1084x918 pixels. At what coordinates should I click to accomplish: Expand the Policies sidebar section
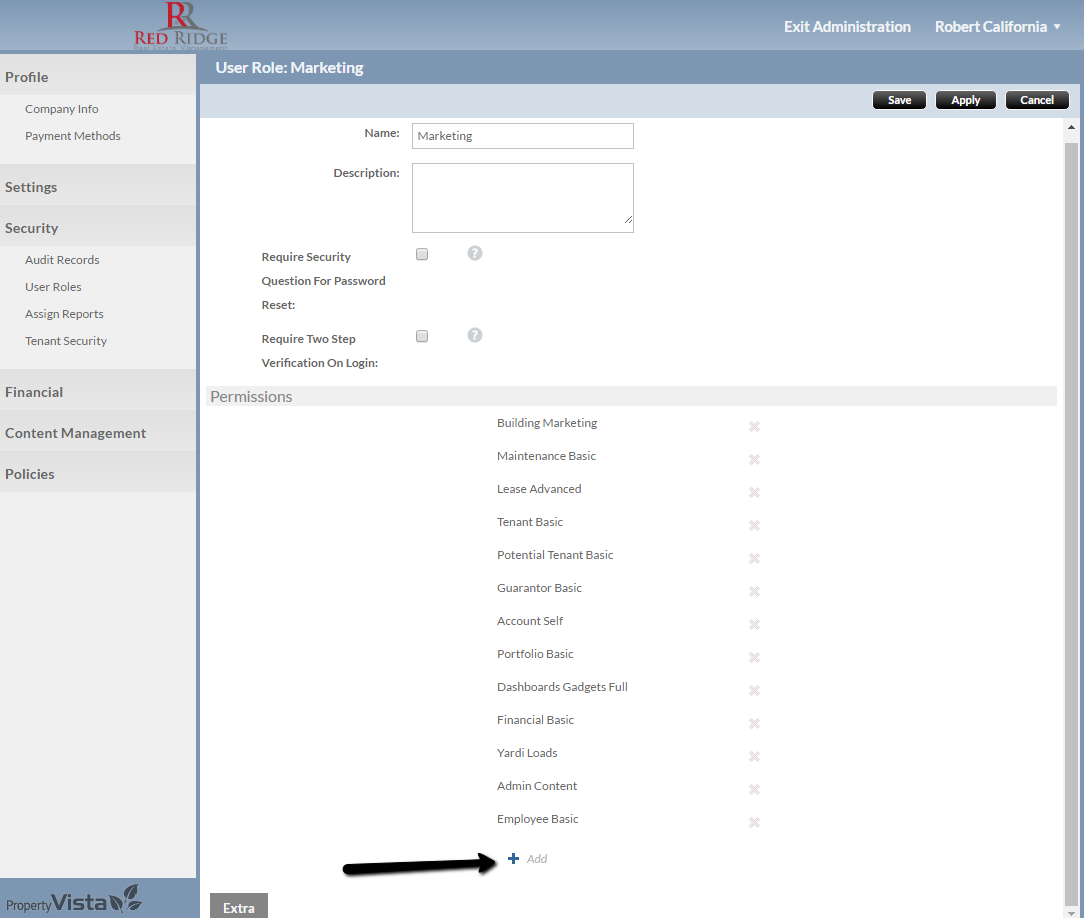point(30,474)
